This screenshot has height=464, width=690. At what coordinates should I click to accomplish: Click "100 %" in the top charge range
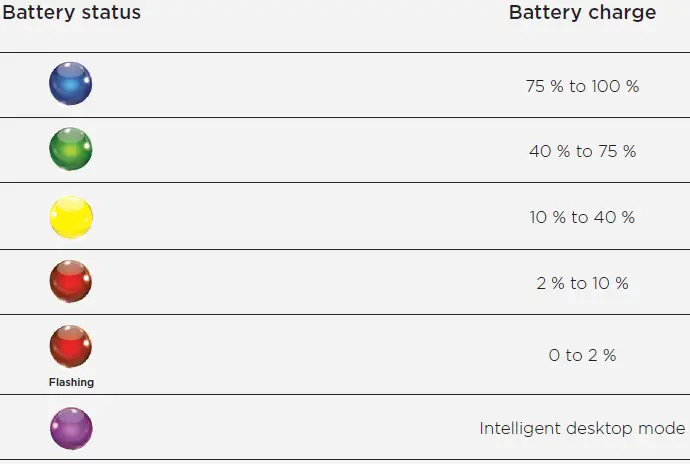tap(616, 86)
